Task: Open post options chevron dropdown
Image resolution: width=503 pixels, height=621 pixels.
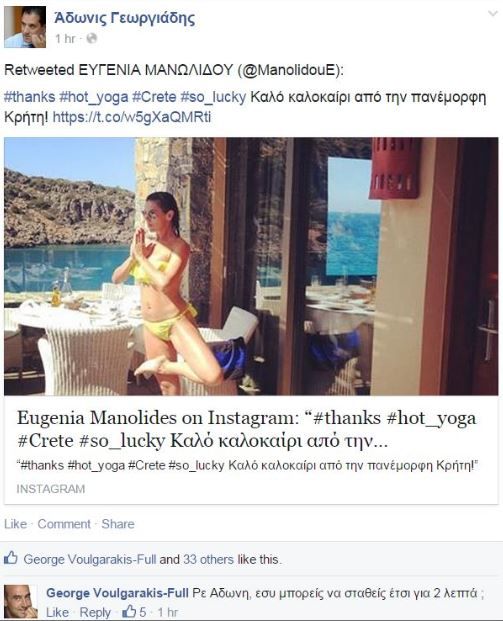Action: point(492,13)
